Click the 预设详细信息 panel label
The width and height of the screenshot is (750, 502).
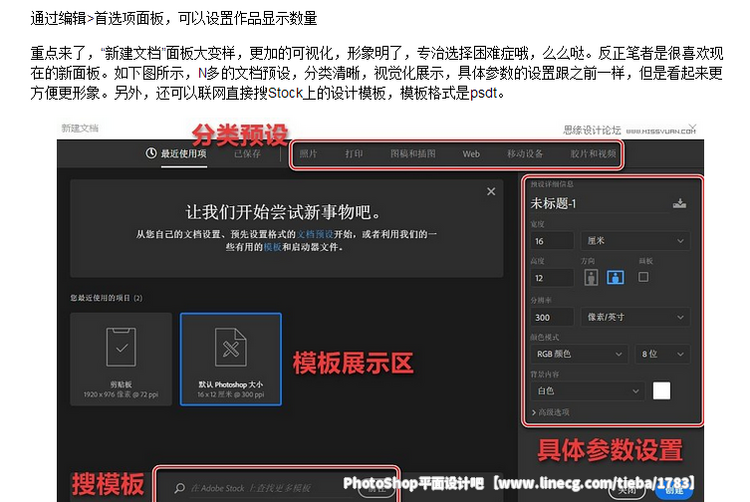coord(551,184)
